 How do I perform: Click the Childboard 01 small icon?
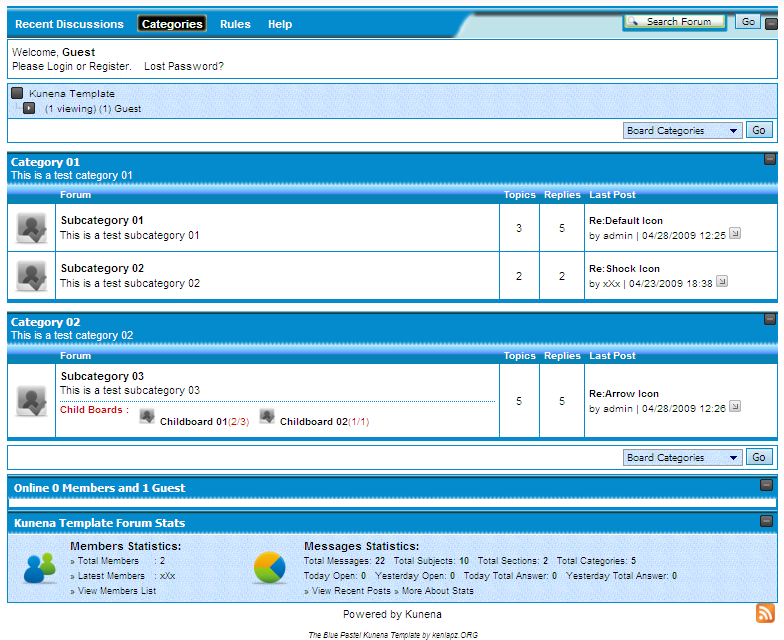pyautogui.click(x=146, y=416)
